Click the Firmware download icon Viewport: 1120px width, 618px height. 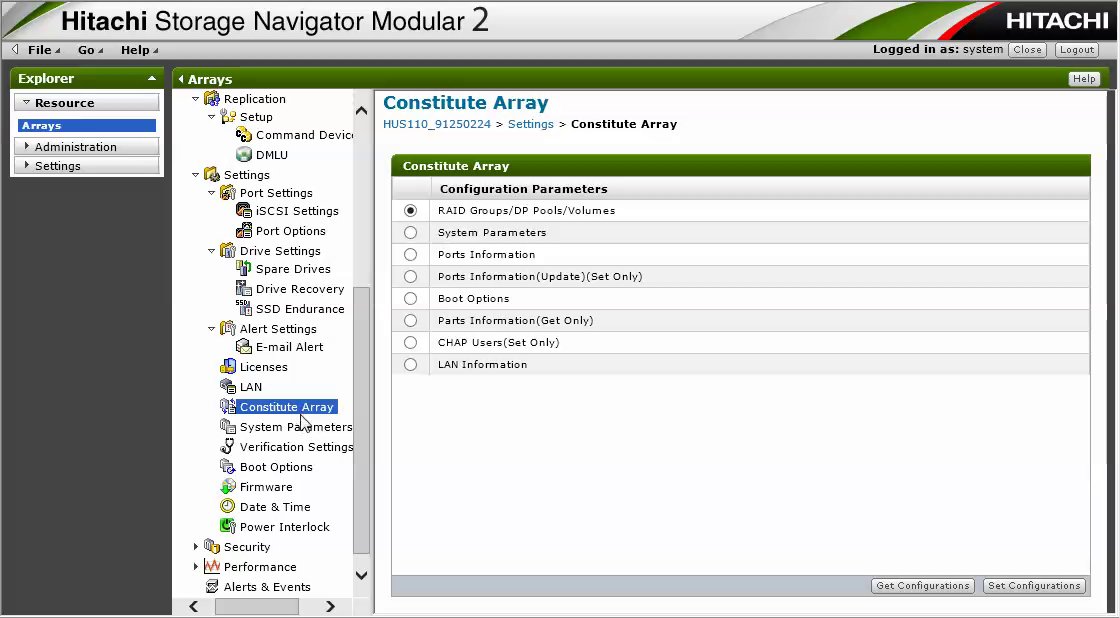coord(228,487)
